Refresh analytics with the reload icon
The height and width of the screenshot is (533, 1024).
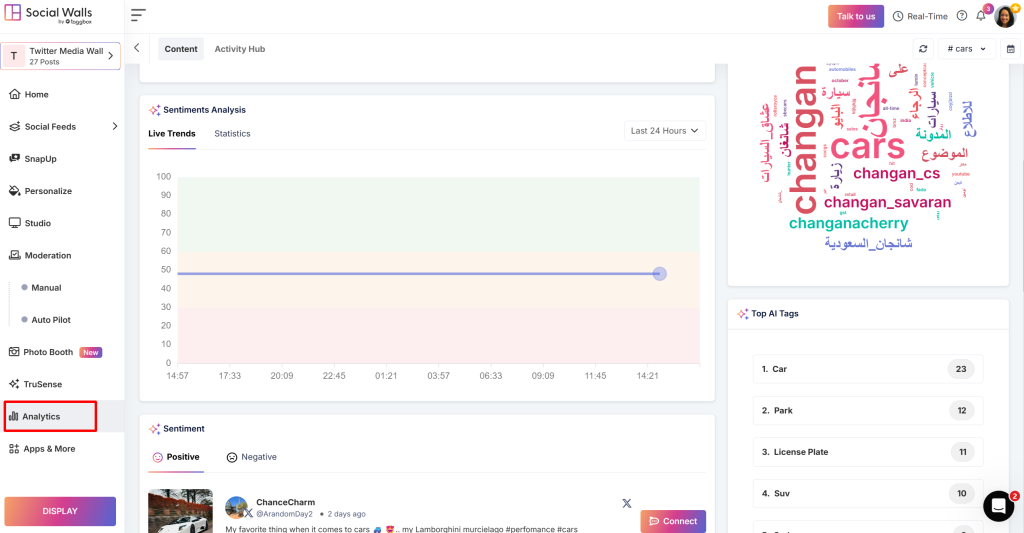pyautogui.click(x=923, y=49)
